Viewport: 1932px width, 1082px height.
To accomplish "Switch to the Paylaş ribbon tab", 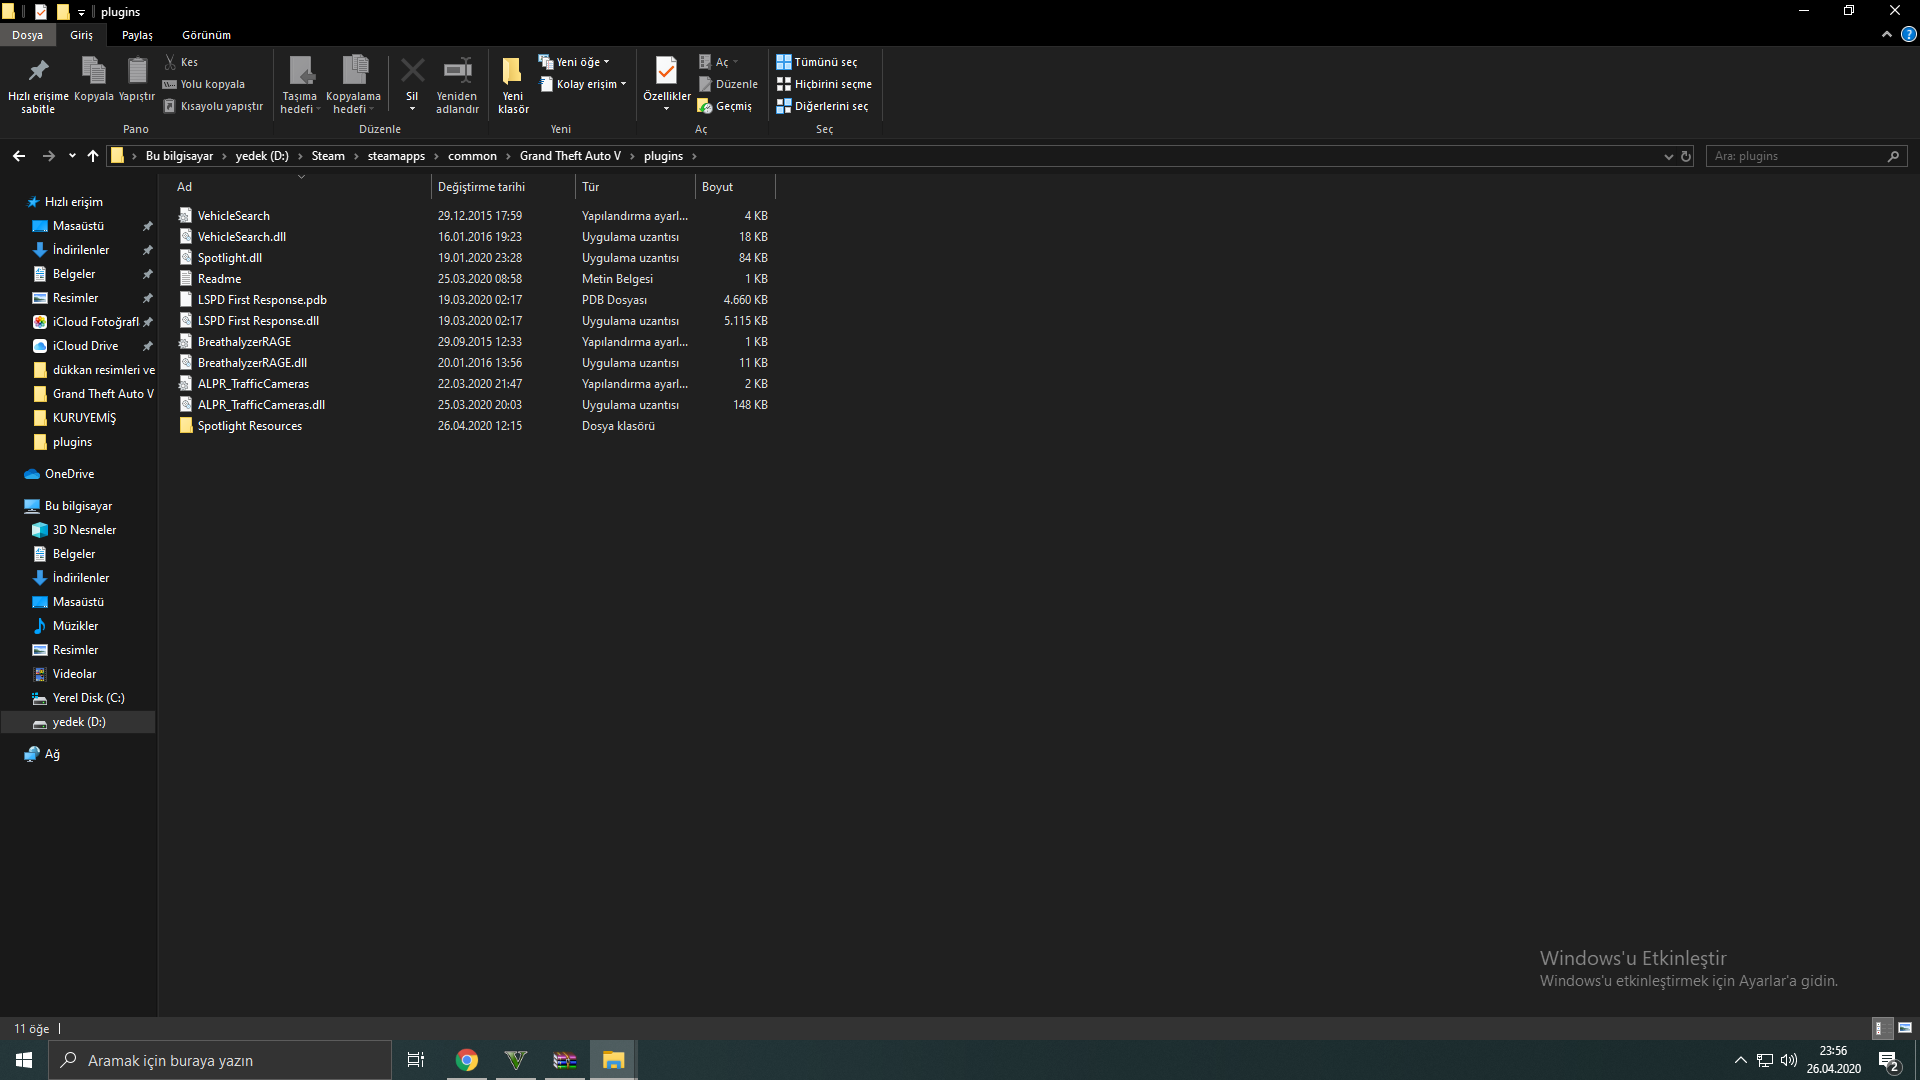I will (x=138, y=35).
